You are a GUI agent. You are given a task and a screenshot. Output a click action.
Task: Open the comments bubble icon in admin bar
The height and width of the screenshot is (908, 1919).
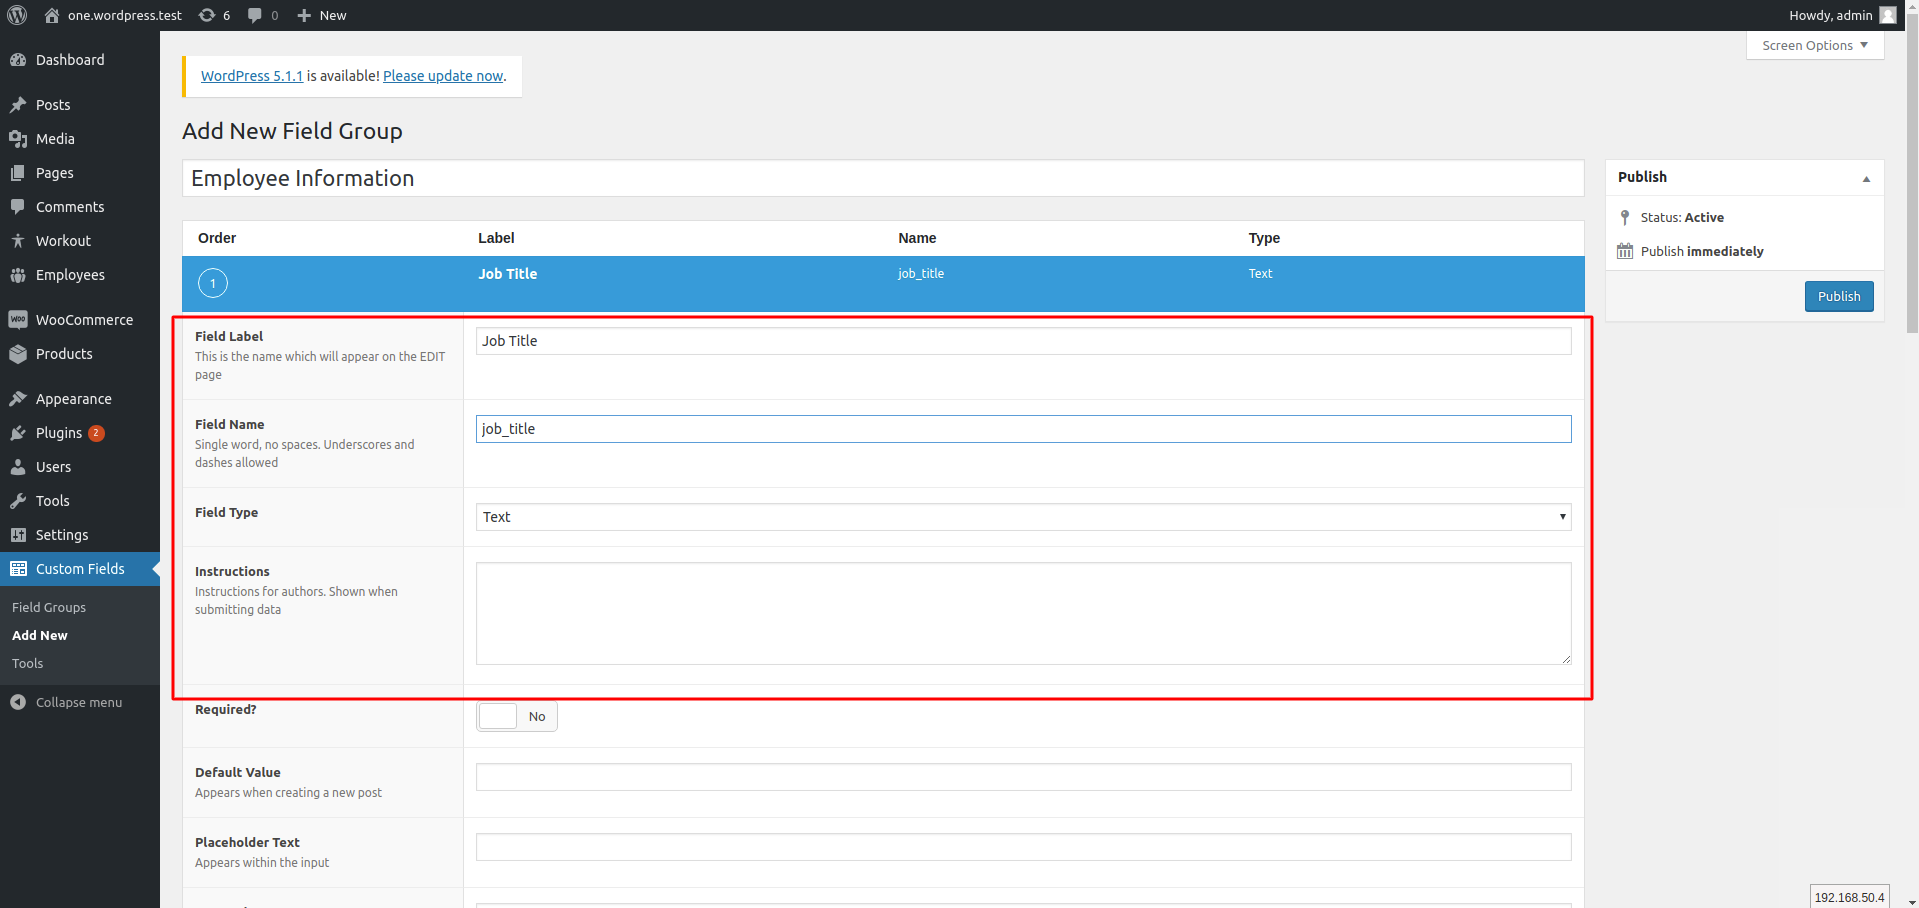pyautogui.click(x=255, y=15)
